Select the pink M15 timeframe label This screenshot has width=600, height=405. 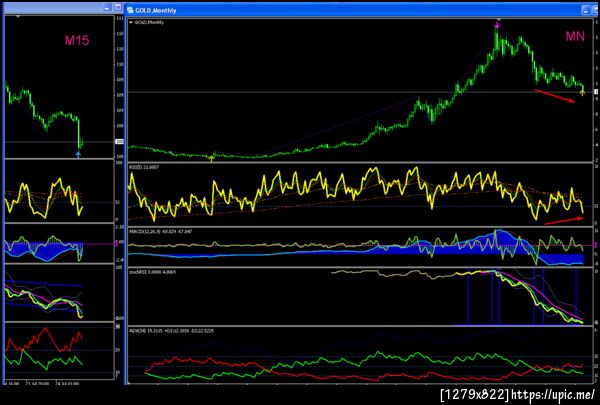click(x=77, y=40)
